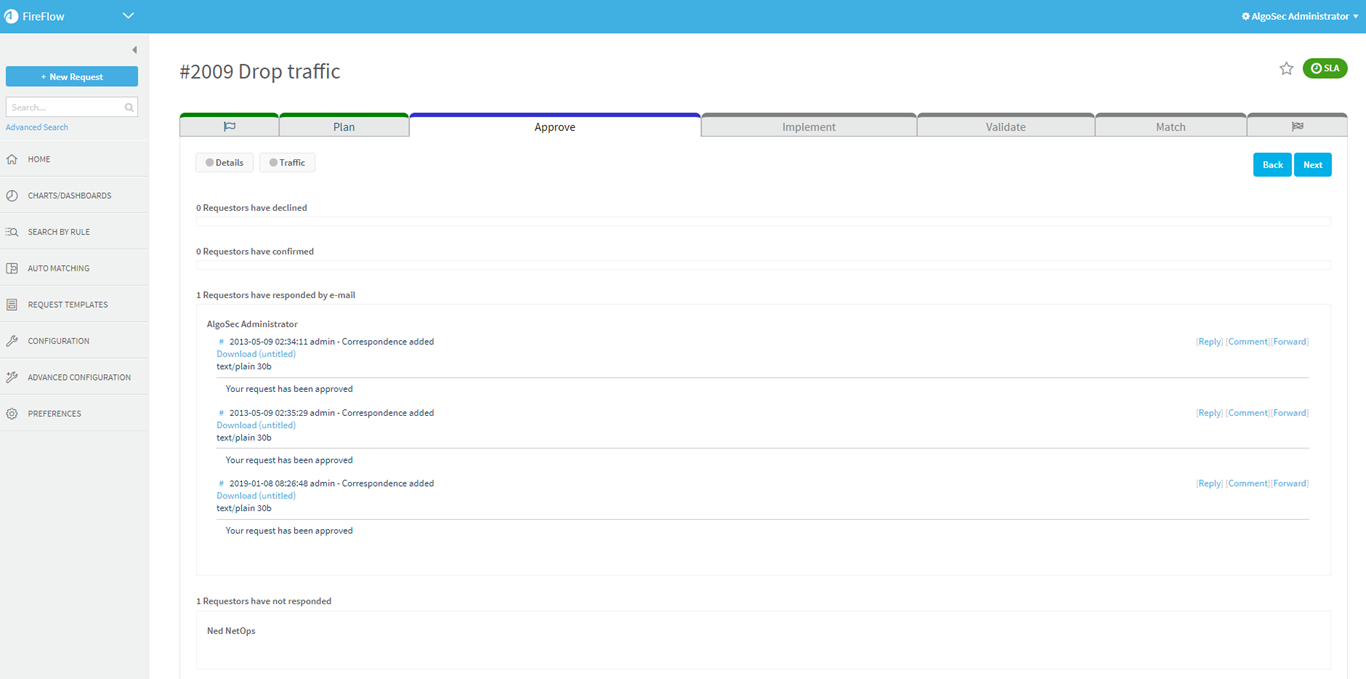Image resolution: width=1366 pixels, height=679 pixels.
Task: Open the Advanced Search link
Action: [x=37, y=128]
